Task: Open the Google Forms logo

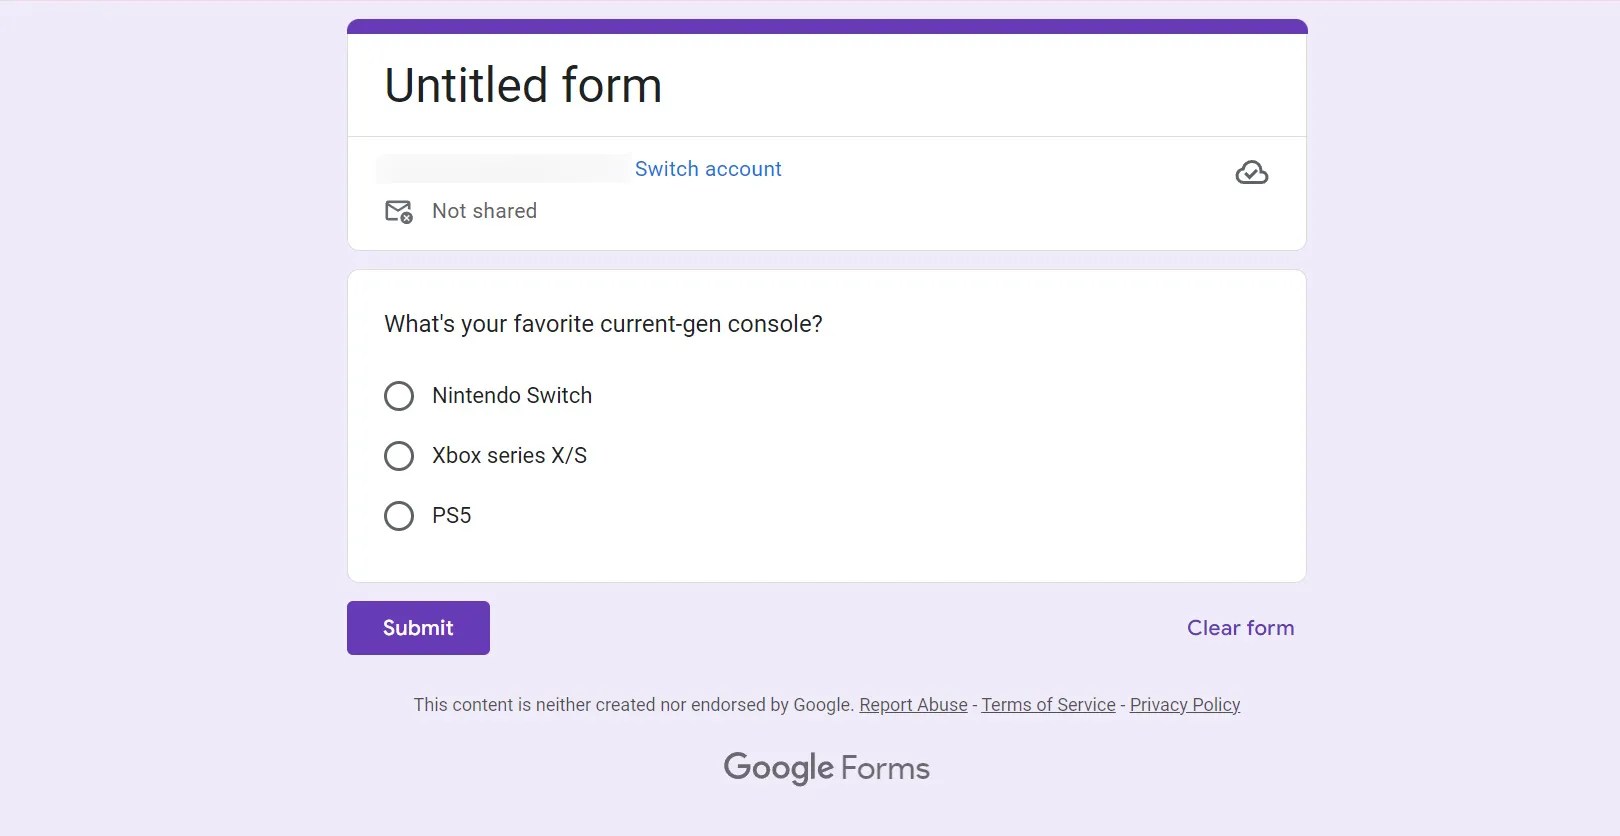Action: [826, 768]
